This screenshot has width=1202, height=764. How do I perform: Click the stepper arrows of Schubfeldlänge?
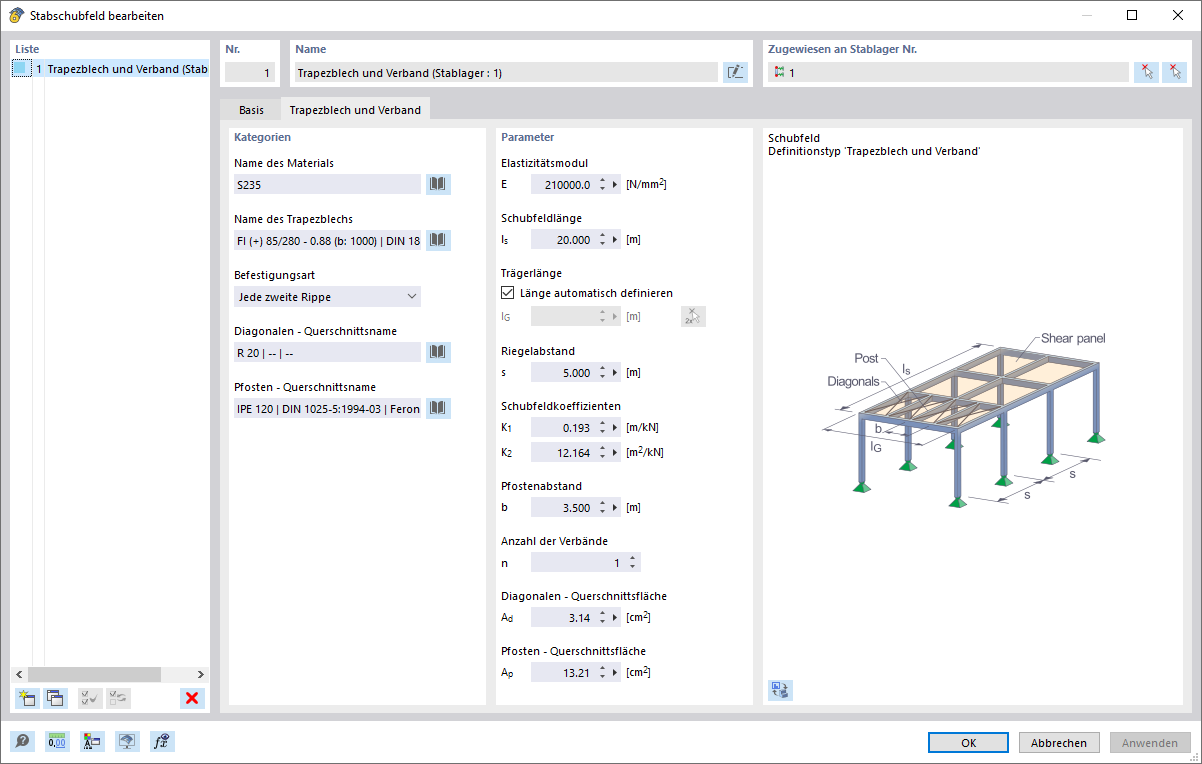tap(602, 240)
